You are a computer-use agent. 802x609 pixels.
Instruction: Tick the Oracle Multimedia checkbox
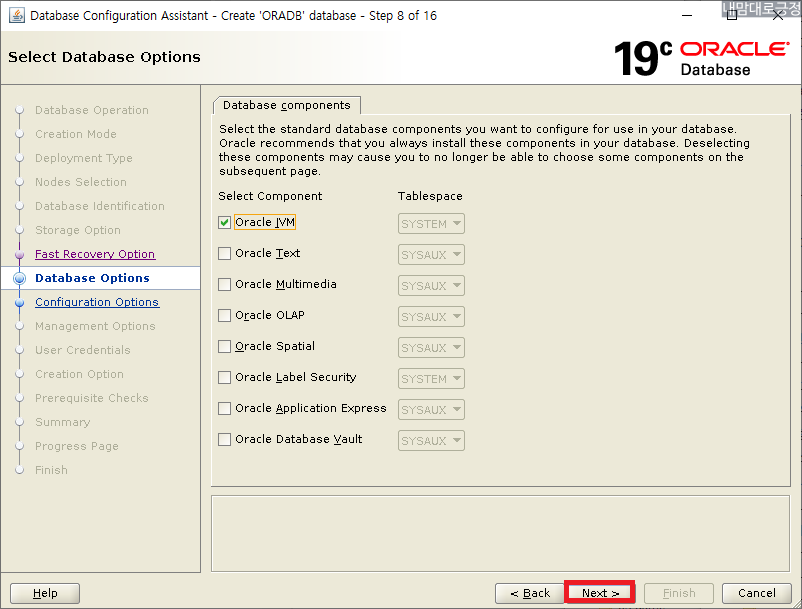(x=224, y=284)
